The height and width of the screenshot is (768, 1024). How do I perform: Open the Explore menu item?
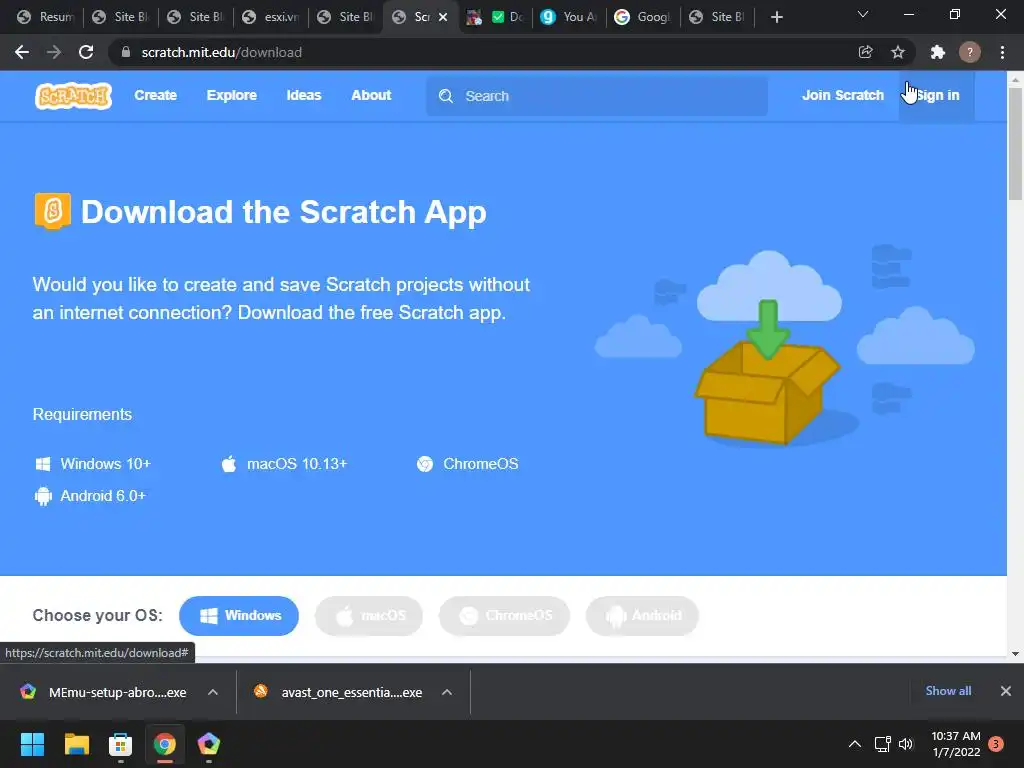coord(232,95)
